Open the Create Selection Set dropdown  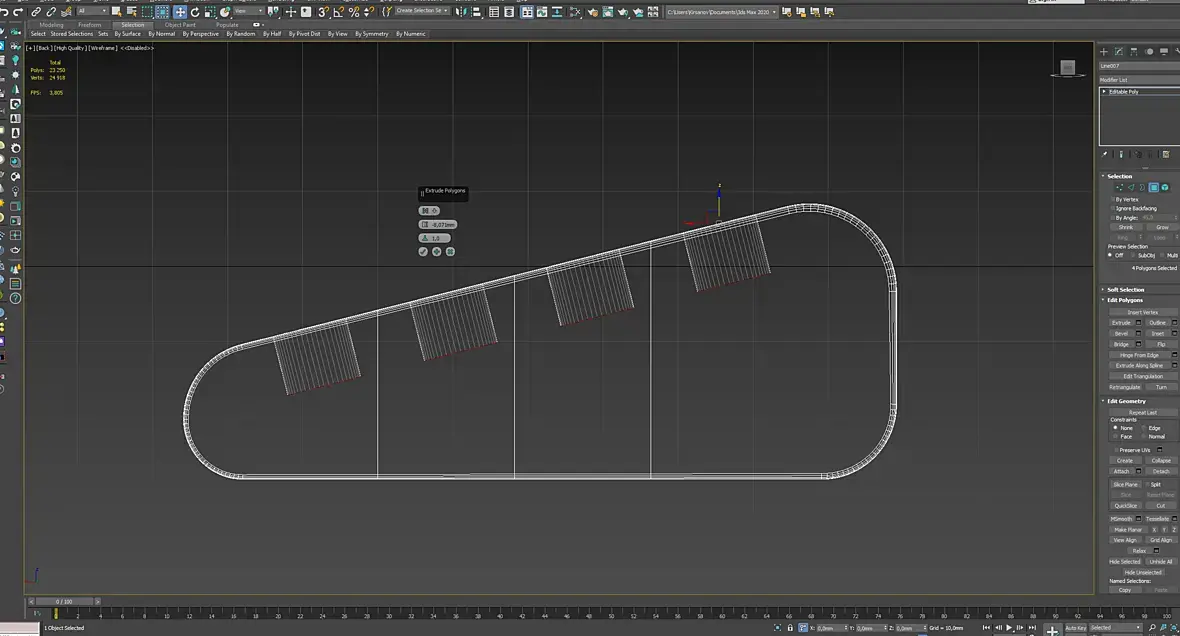tap(422, 11)
